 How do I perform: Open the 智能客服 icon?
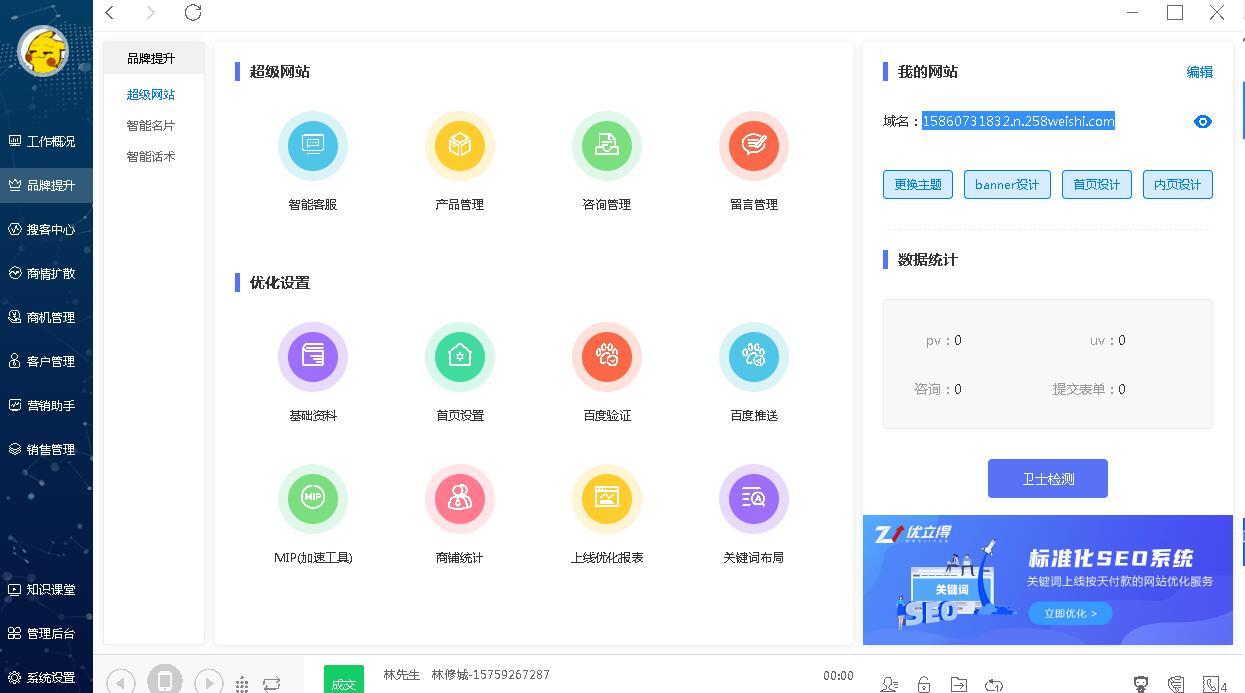coord(313,146)
